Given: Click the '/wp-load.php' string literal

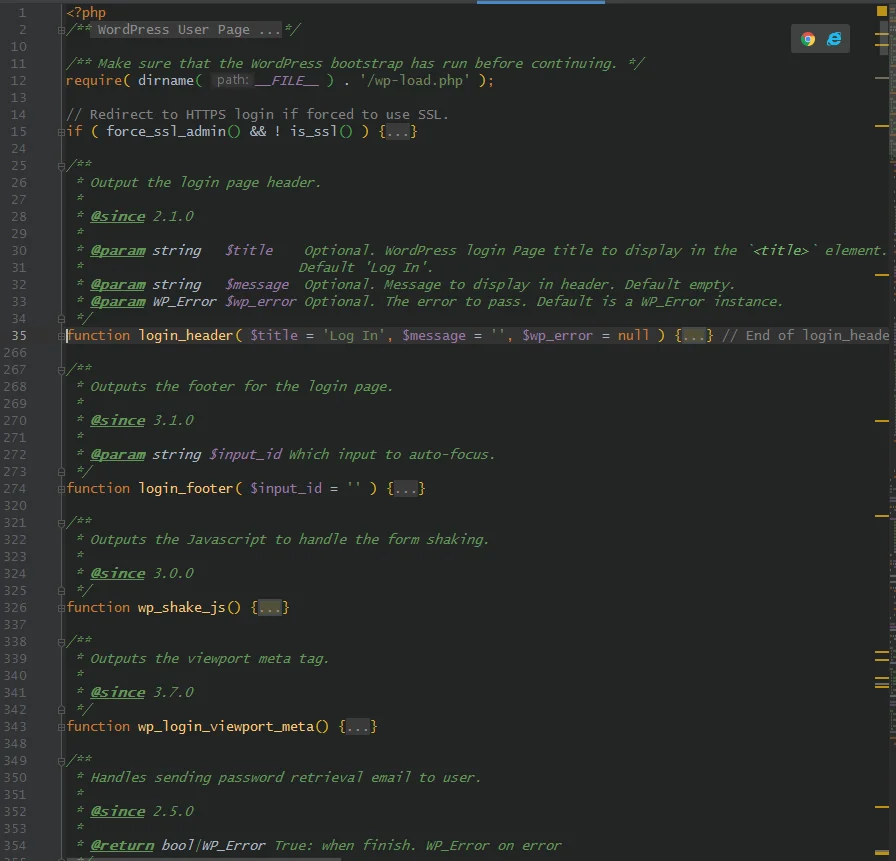Looking at the screenshot, I should [x=414, y=81].
